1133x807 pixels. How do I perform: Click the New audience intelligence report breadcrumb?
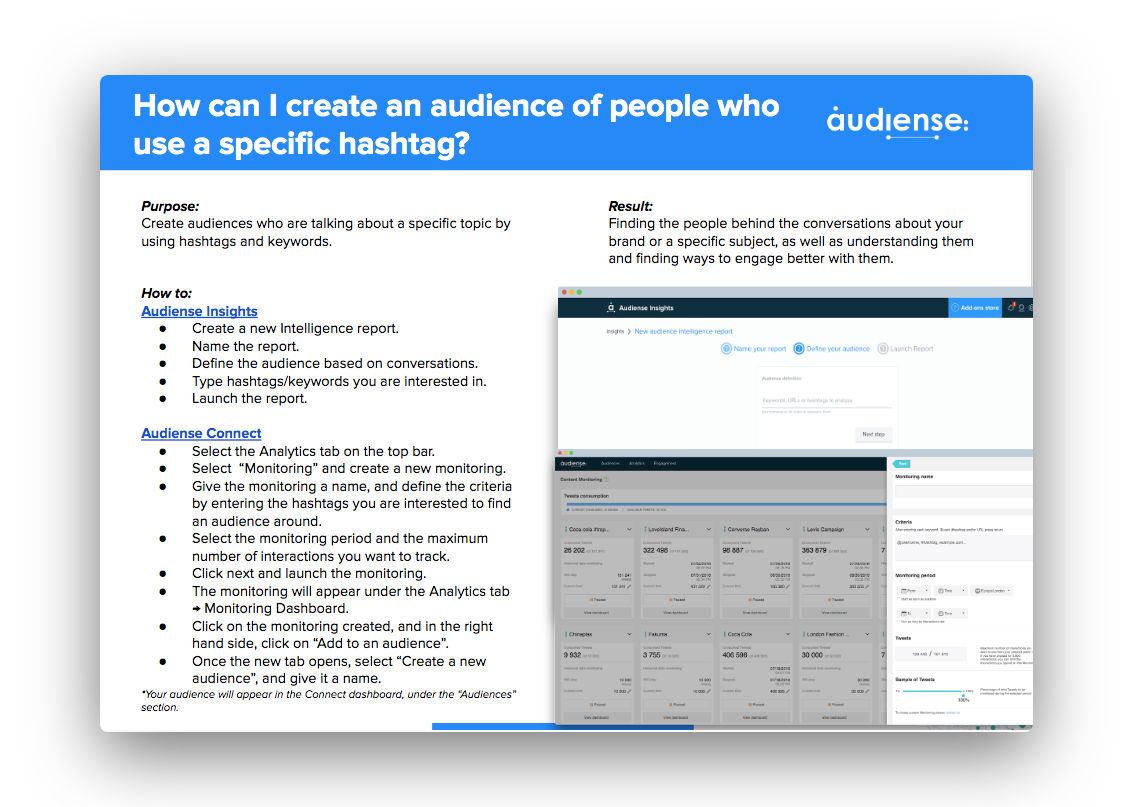click(x=684, y=331)
